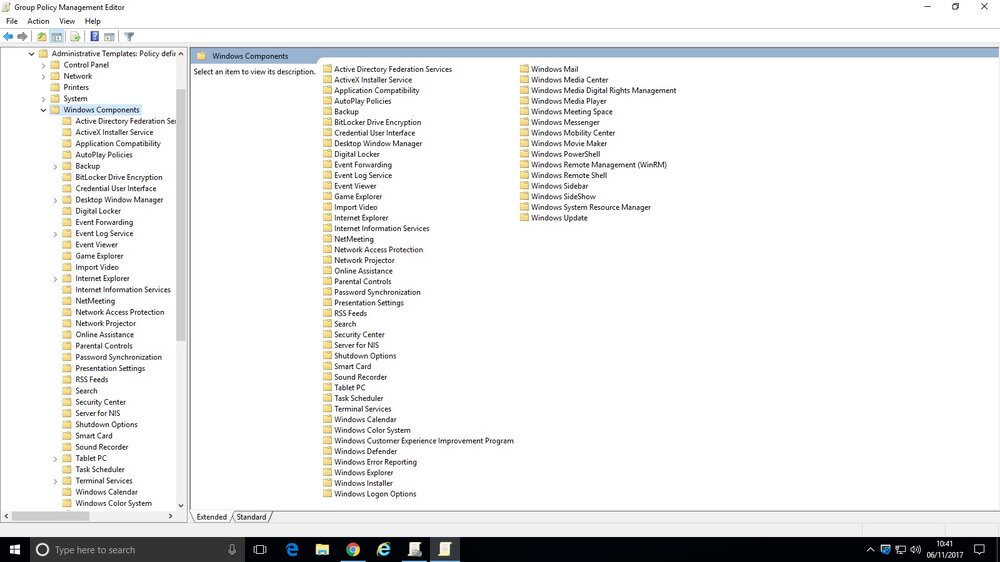
Task: Expand the System tree node
Action: (x=43, y=99)
